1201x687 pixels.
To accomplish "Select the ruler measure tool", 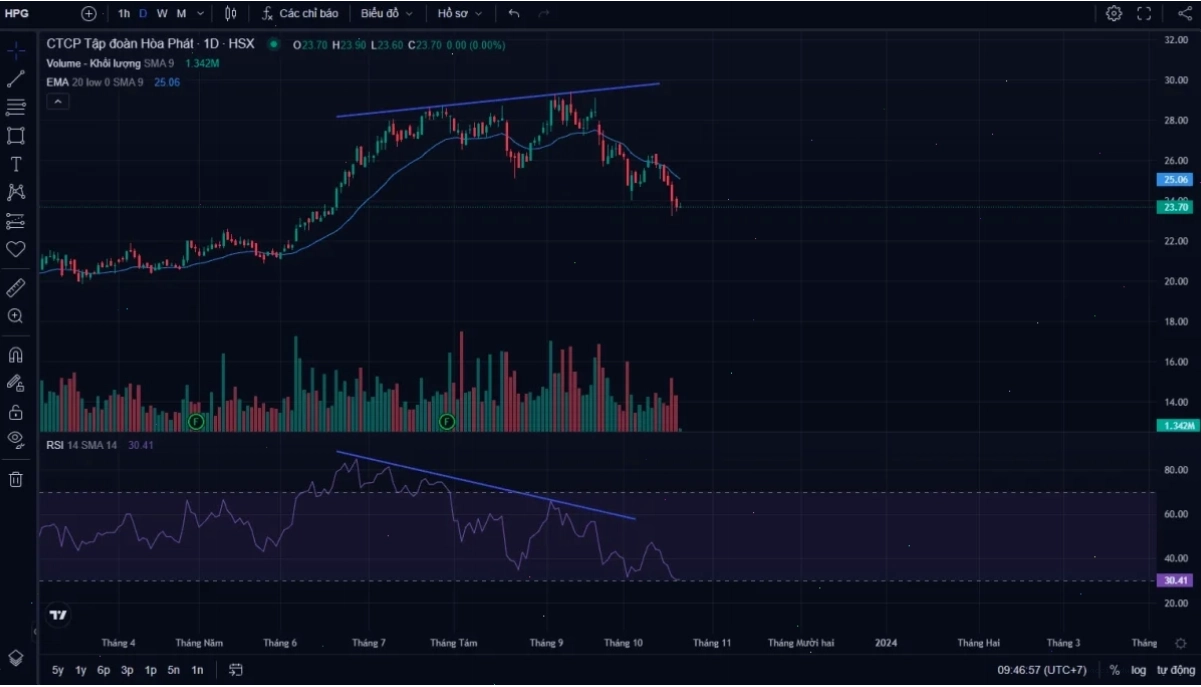I will click(16, 288).
